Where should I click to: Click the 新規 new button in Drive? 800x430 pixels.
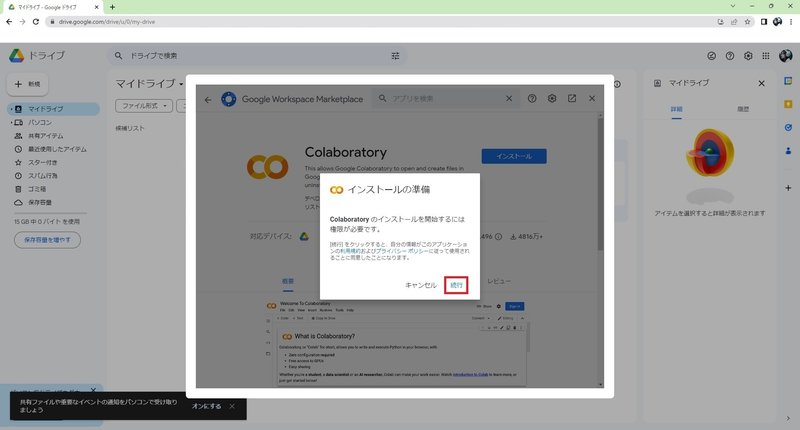28,84
